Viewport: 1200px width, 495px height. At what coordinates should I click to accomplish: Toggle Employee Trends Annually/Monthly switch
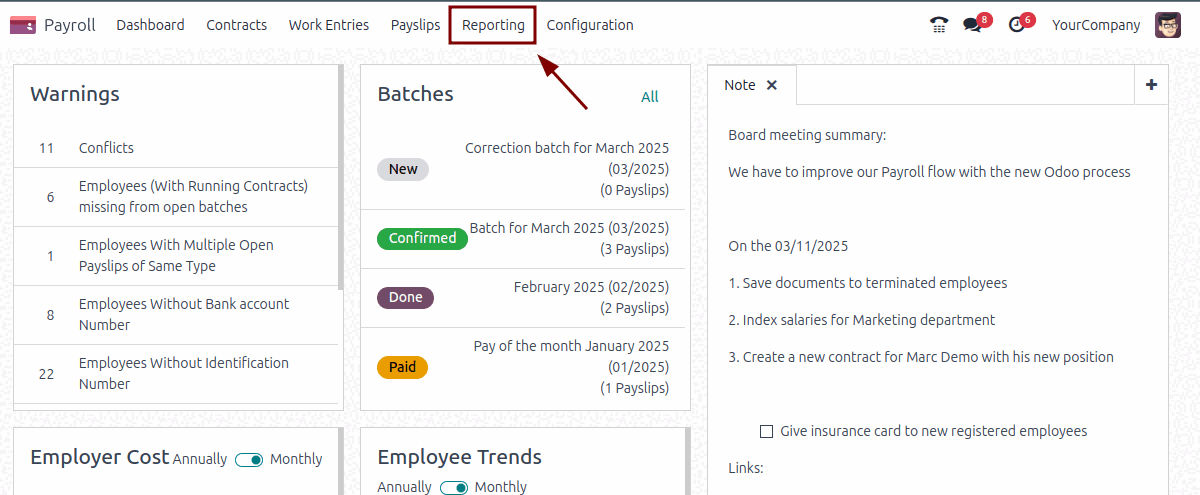click(453, 487)
